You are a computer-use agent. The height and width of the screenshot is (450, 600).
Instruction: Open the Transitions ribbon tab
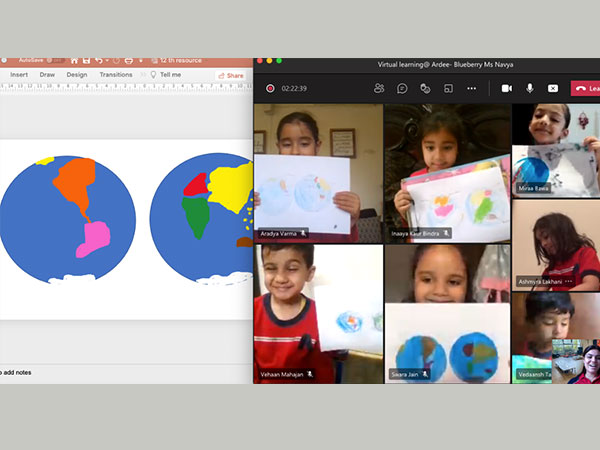pos(116,75)
